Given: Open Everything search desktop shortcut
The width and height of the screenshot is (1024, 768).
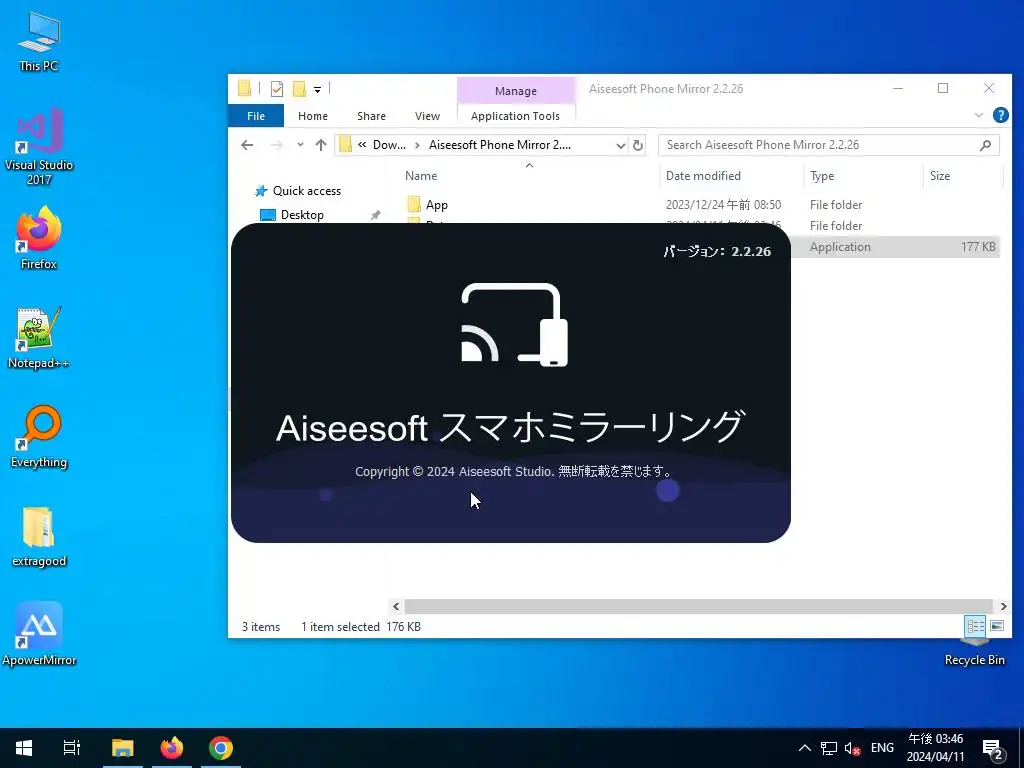Looking at the screenshot, I should (x=39, y=437).
